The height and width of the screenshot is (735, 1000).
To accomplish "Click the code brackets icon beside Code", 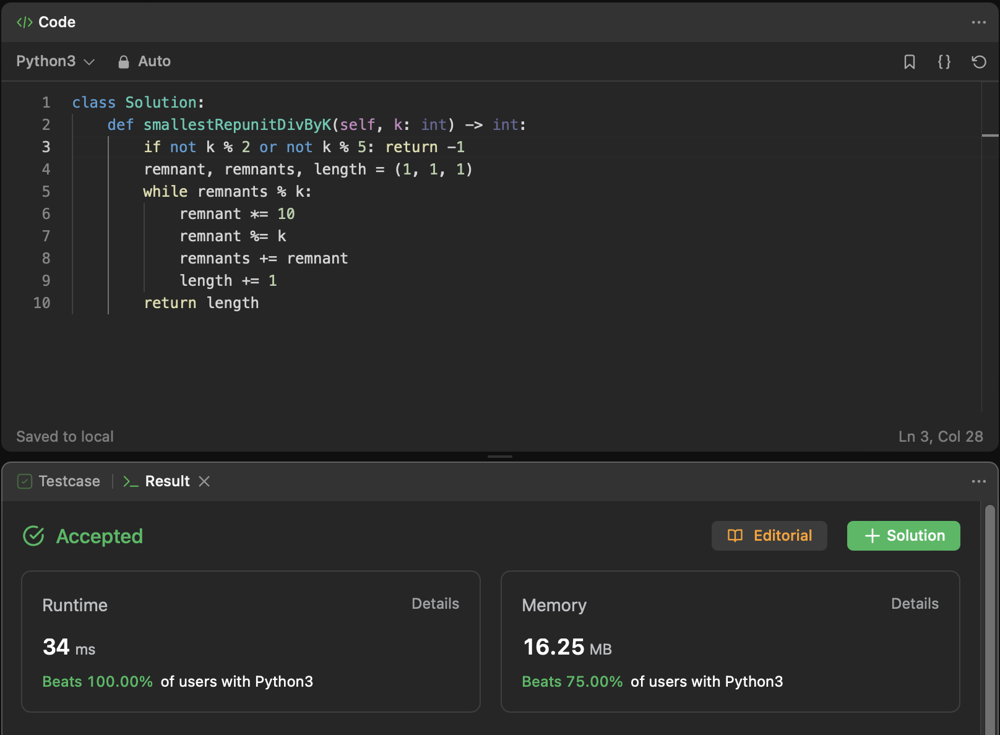I will tap(24, 22).
